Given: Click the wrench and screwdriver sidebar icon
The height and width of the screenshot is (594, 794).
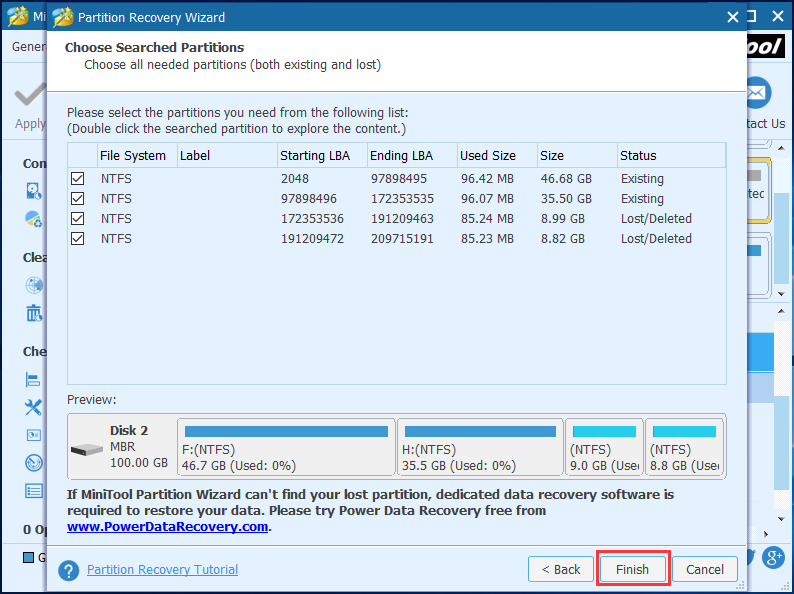Looking at the screenshot, I should (33, 407).
